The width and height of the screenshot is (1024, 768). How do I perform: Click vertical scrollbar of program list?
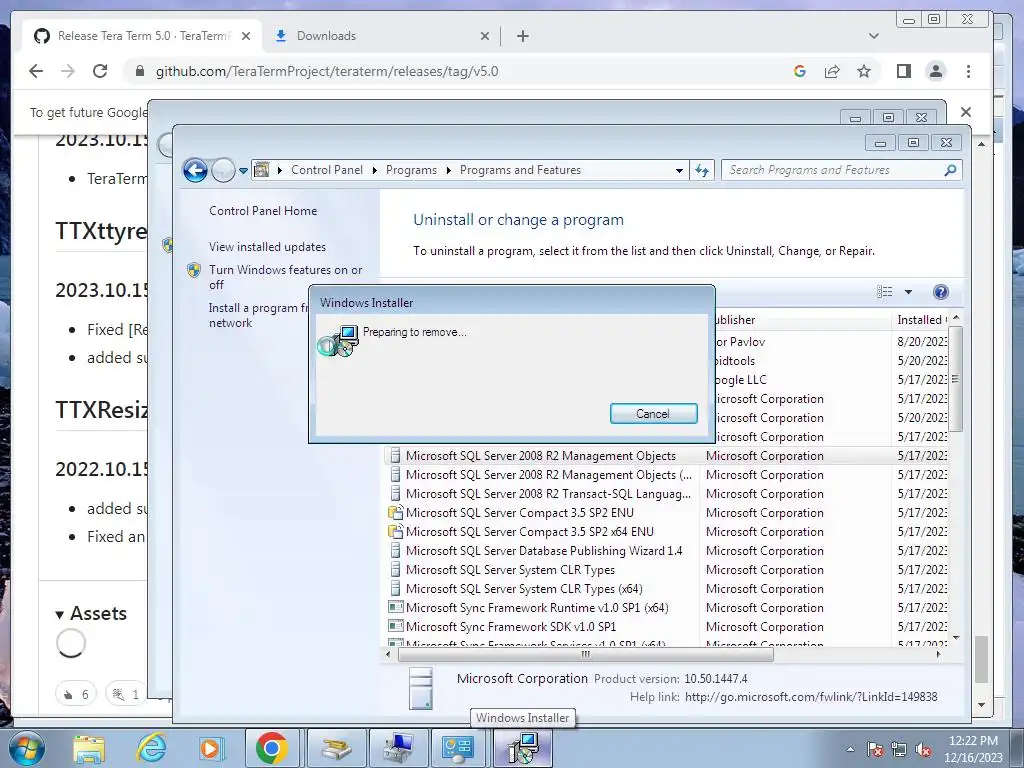point(955,379)
